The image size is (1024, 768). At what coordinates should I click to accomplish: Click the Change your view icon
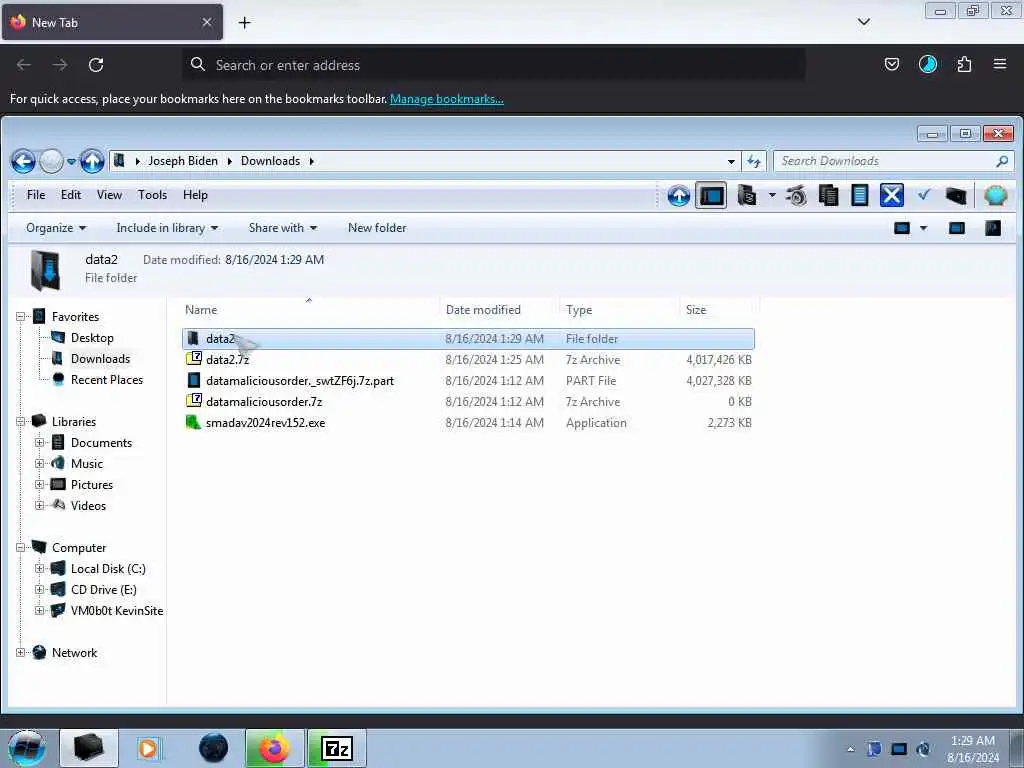click(902, 228)
